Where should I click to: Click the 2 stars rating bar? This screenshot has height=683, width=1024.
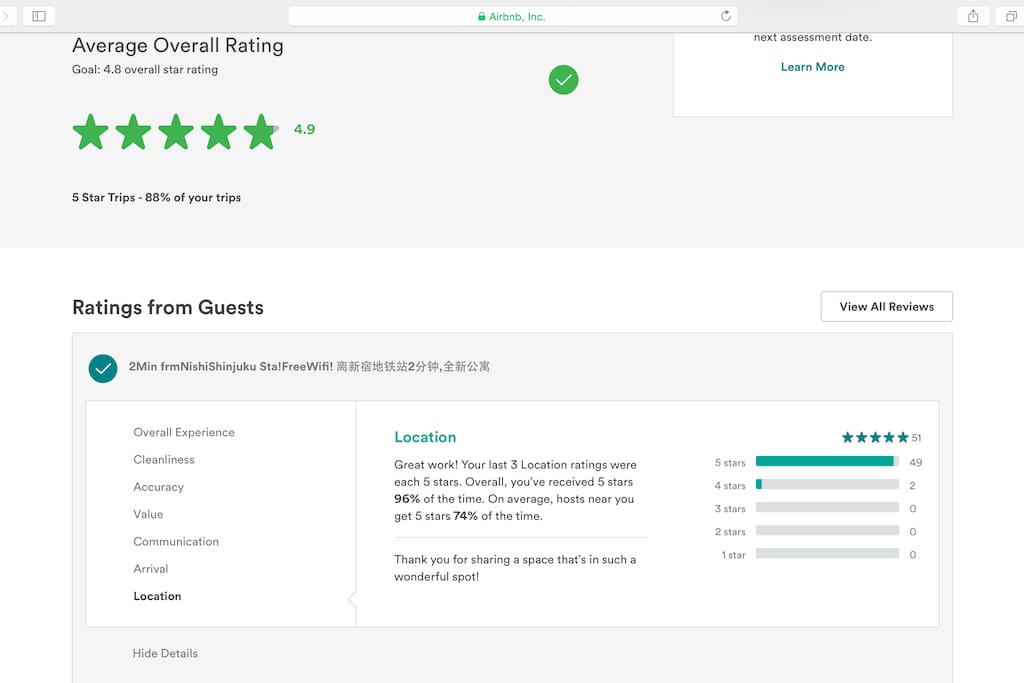(x=827, y=531)
